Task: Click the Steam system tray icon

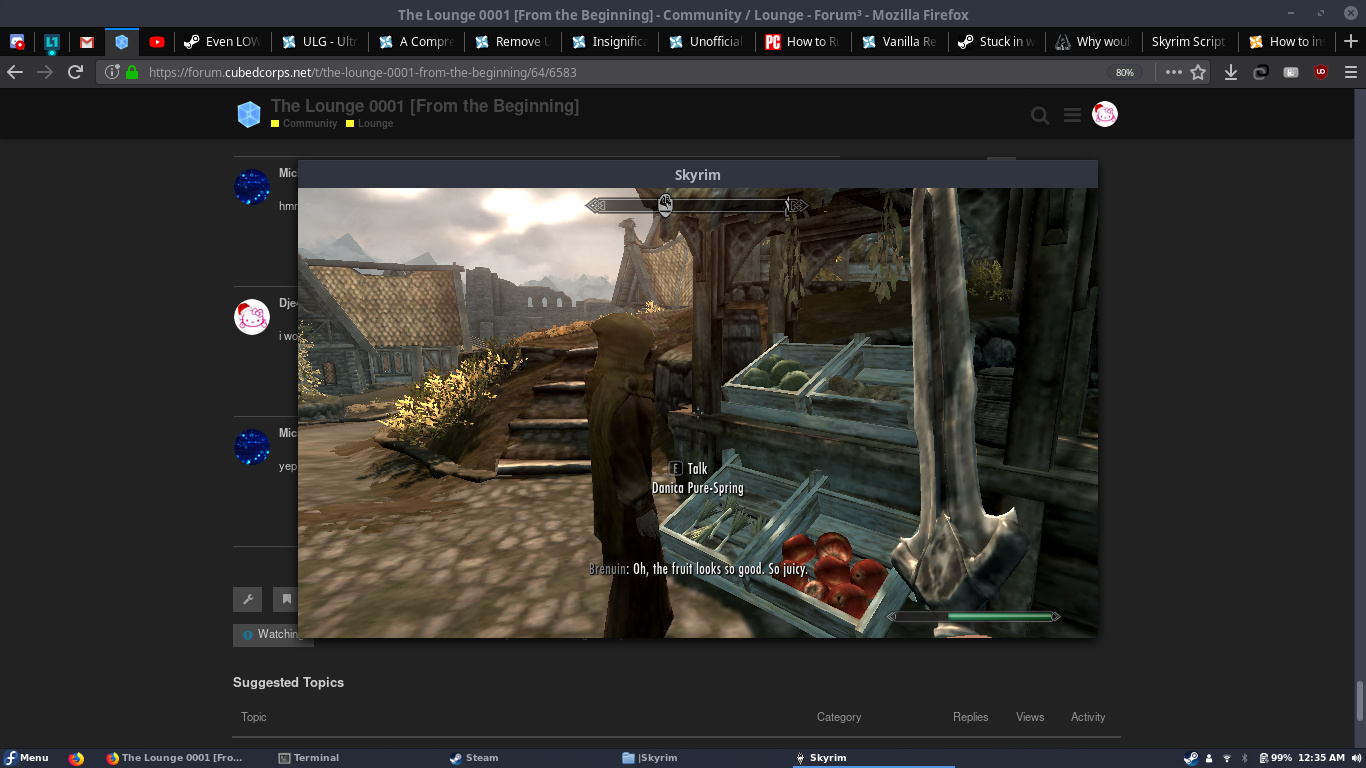Action: [1191, 758]
